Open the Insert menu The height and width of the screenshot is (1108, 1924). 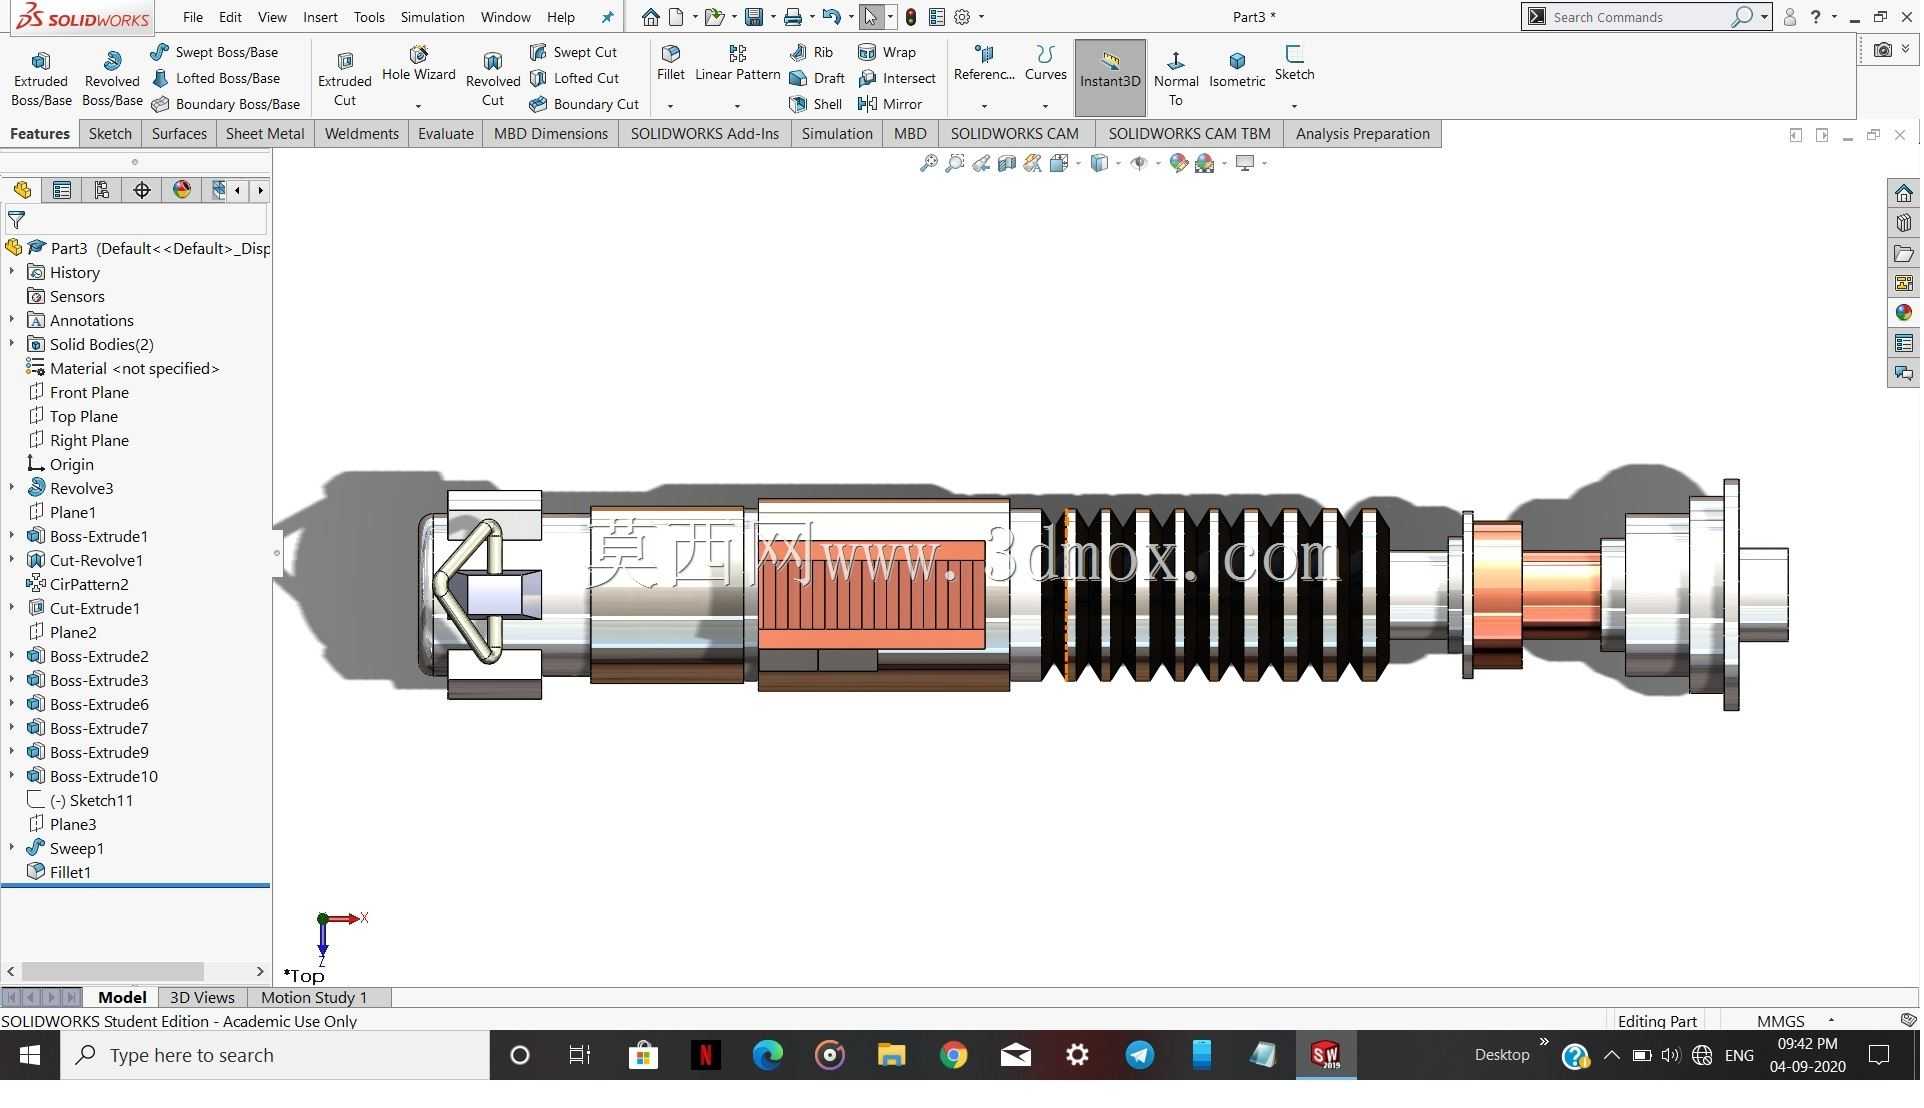point(320,17)
